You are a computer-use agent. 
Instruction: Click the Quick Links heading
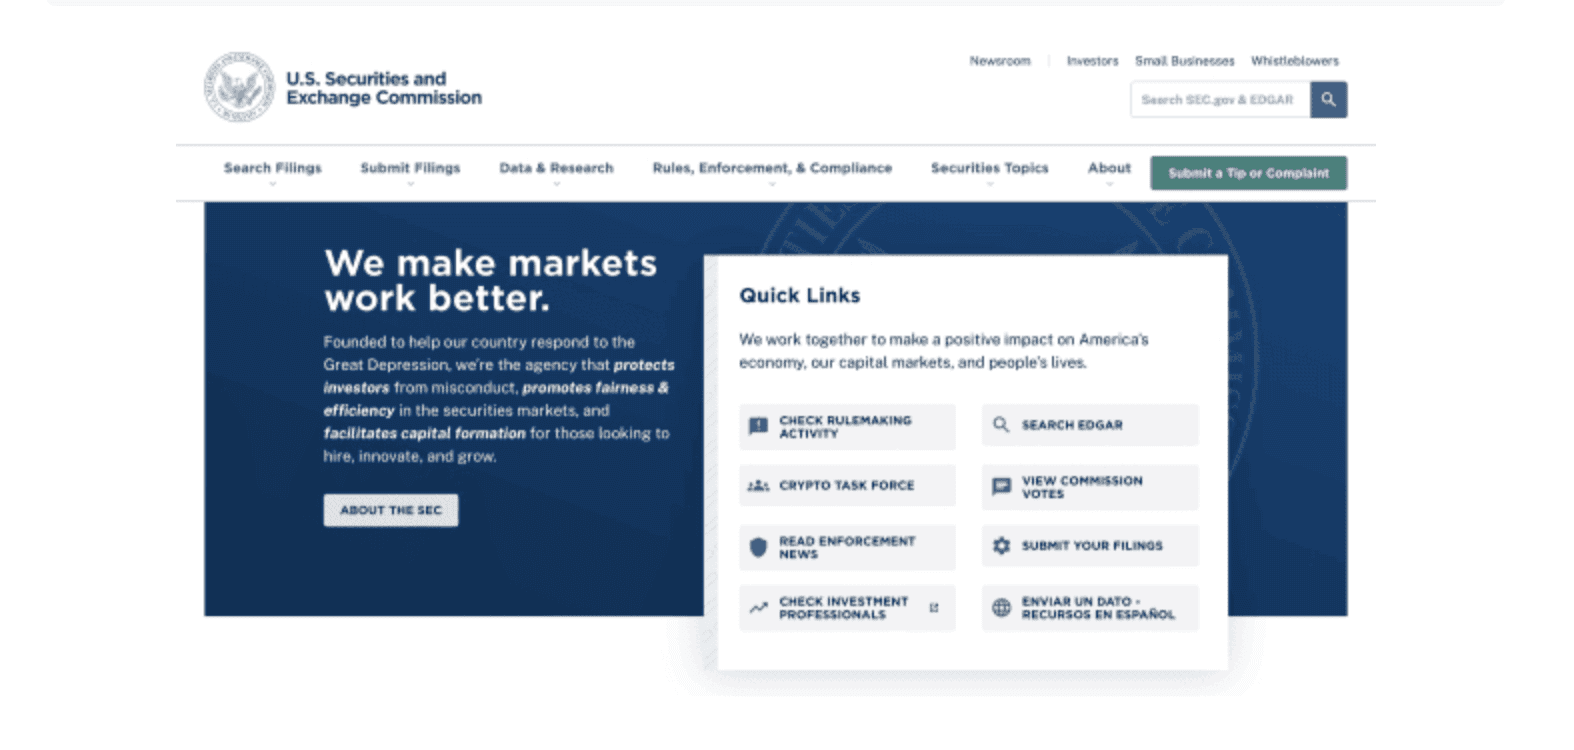coord(799,295)
